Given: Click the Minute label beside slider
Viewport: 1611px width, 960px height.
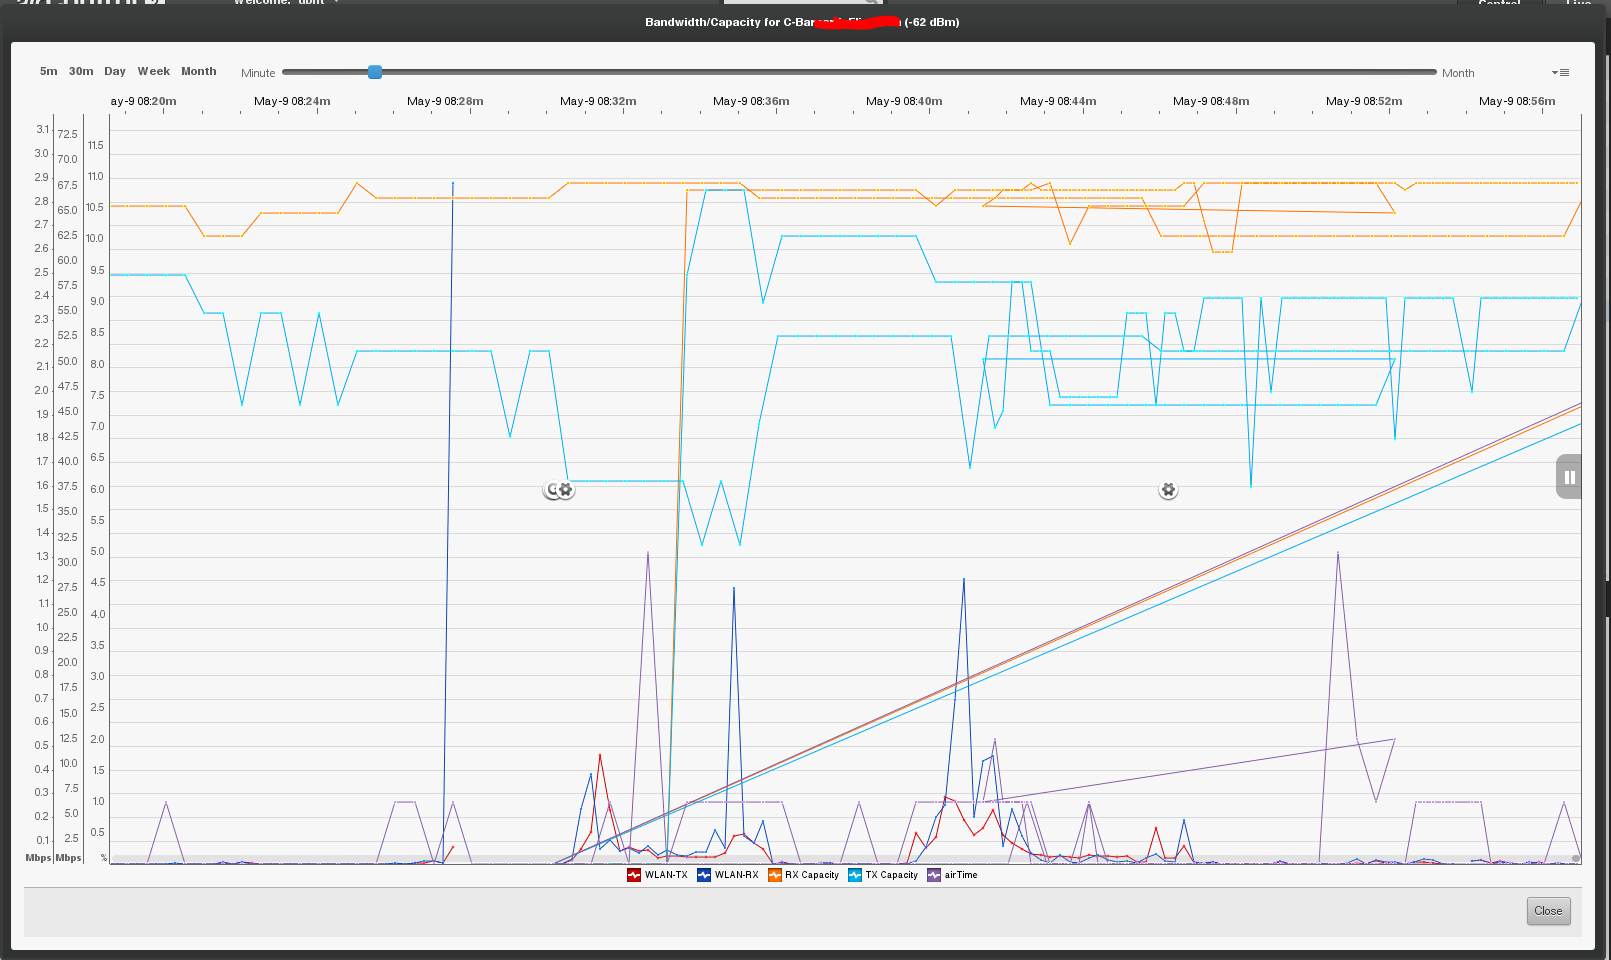Looking at the screenshot, I should 258,73.
